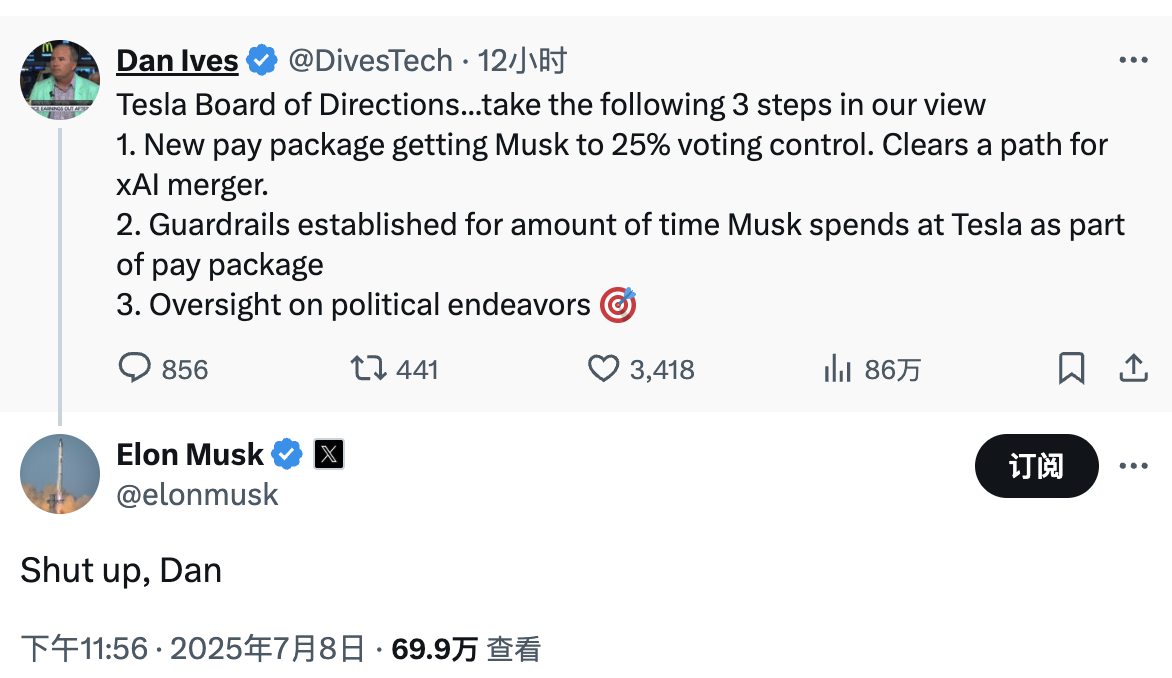
Task: Expand the target emoji in the tweet text
Action: click(618, 304)
